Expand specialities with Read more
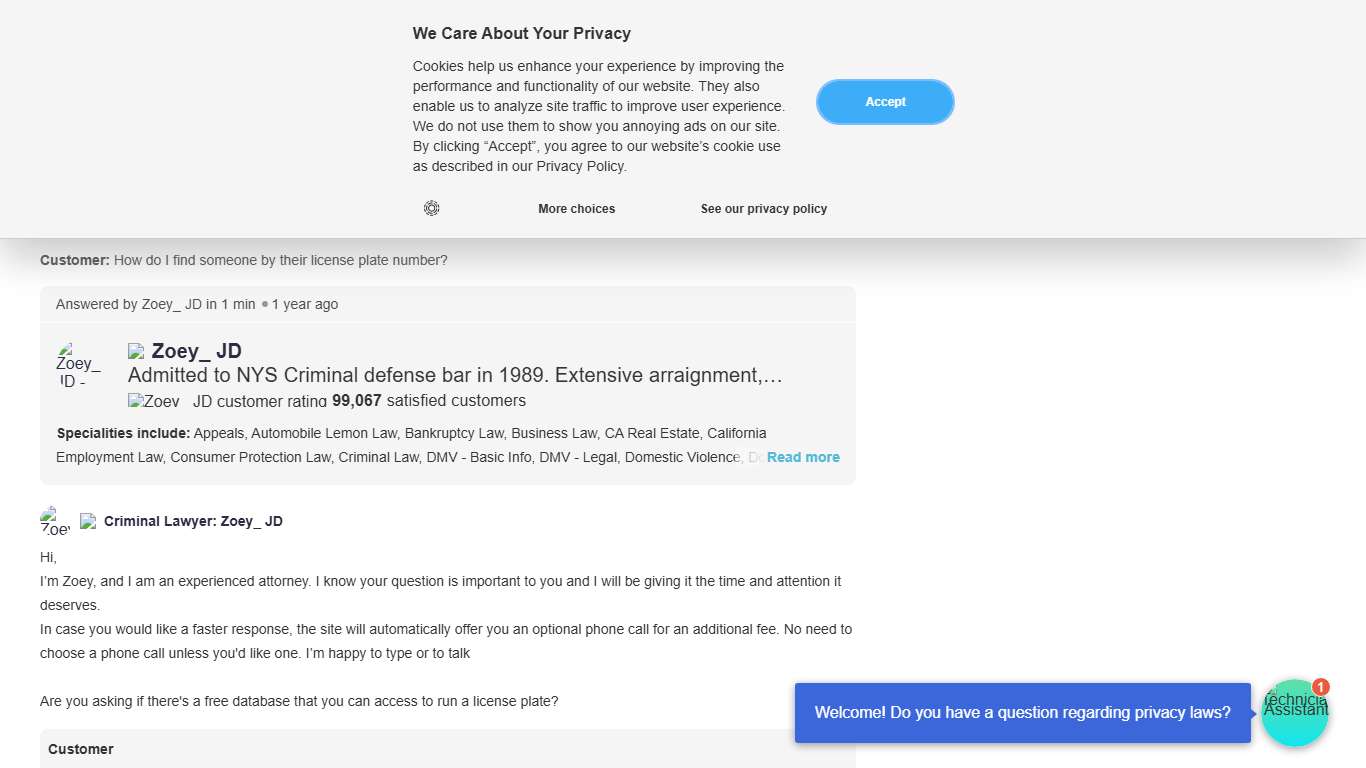 pos(803,457)
